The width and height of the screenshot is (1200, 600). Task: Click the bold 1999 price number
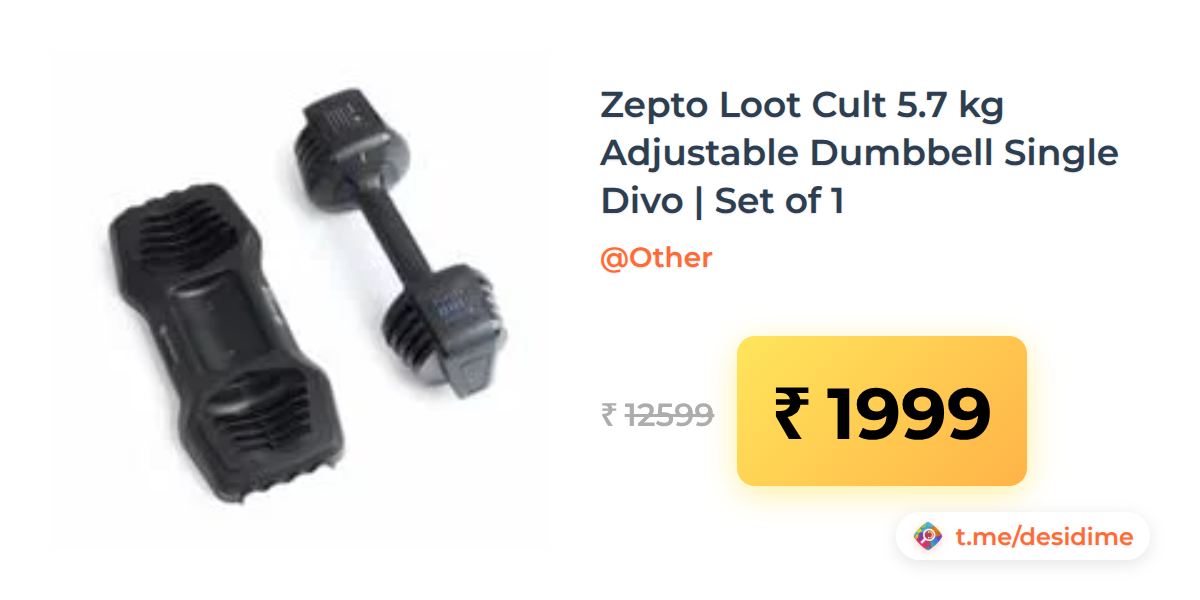coord(908,414)
